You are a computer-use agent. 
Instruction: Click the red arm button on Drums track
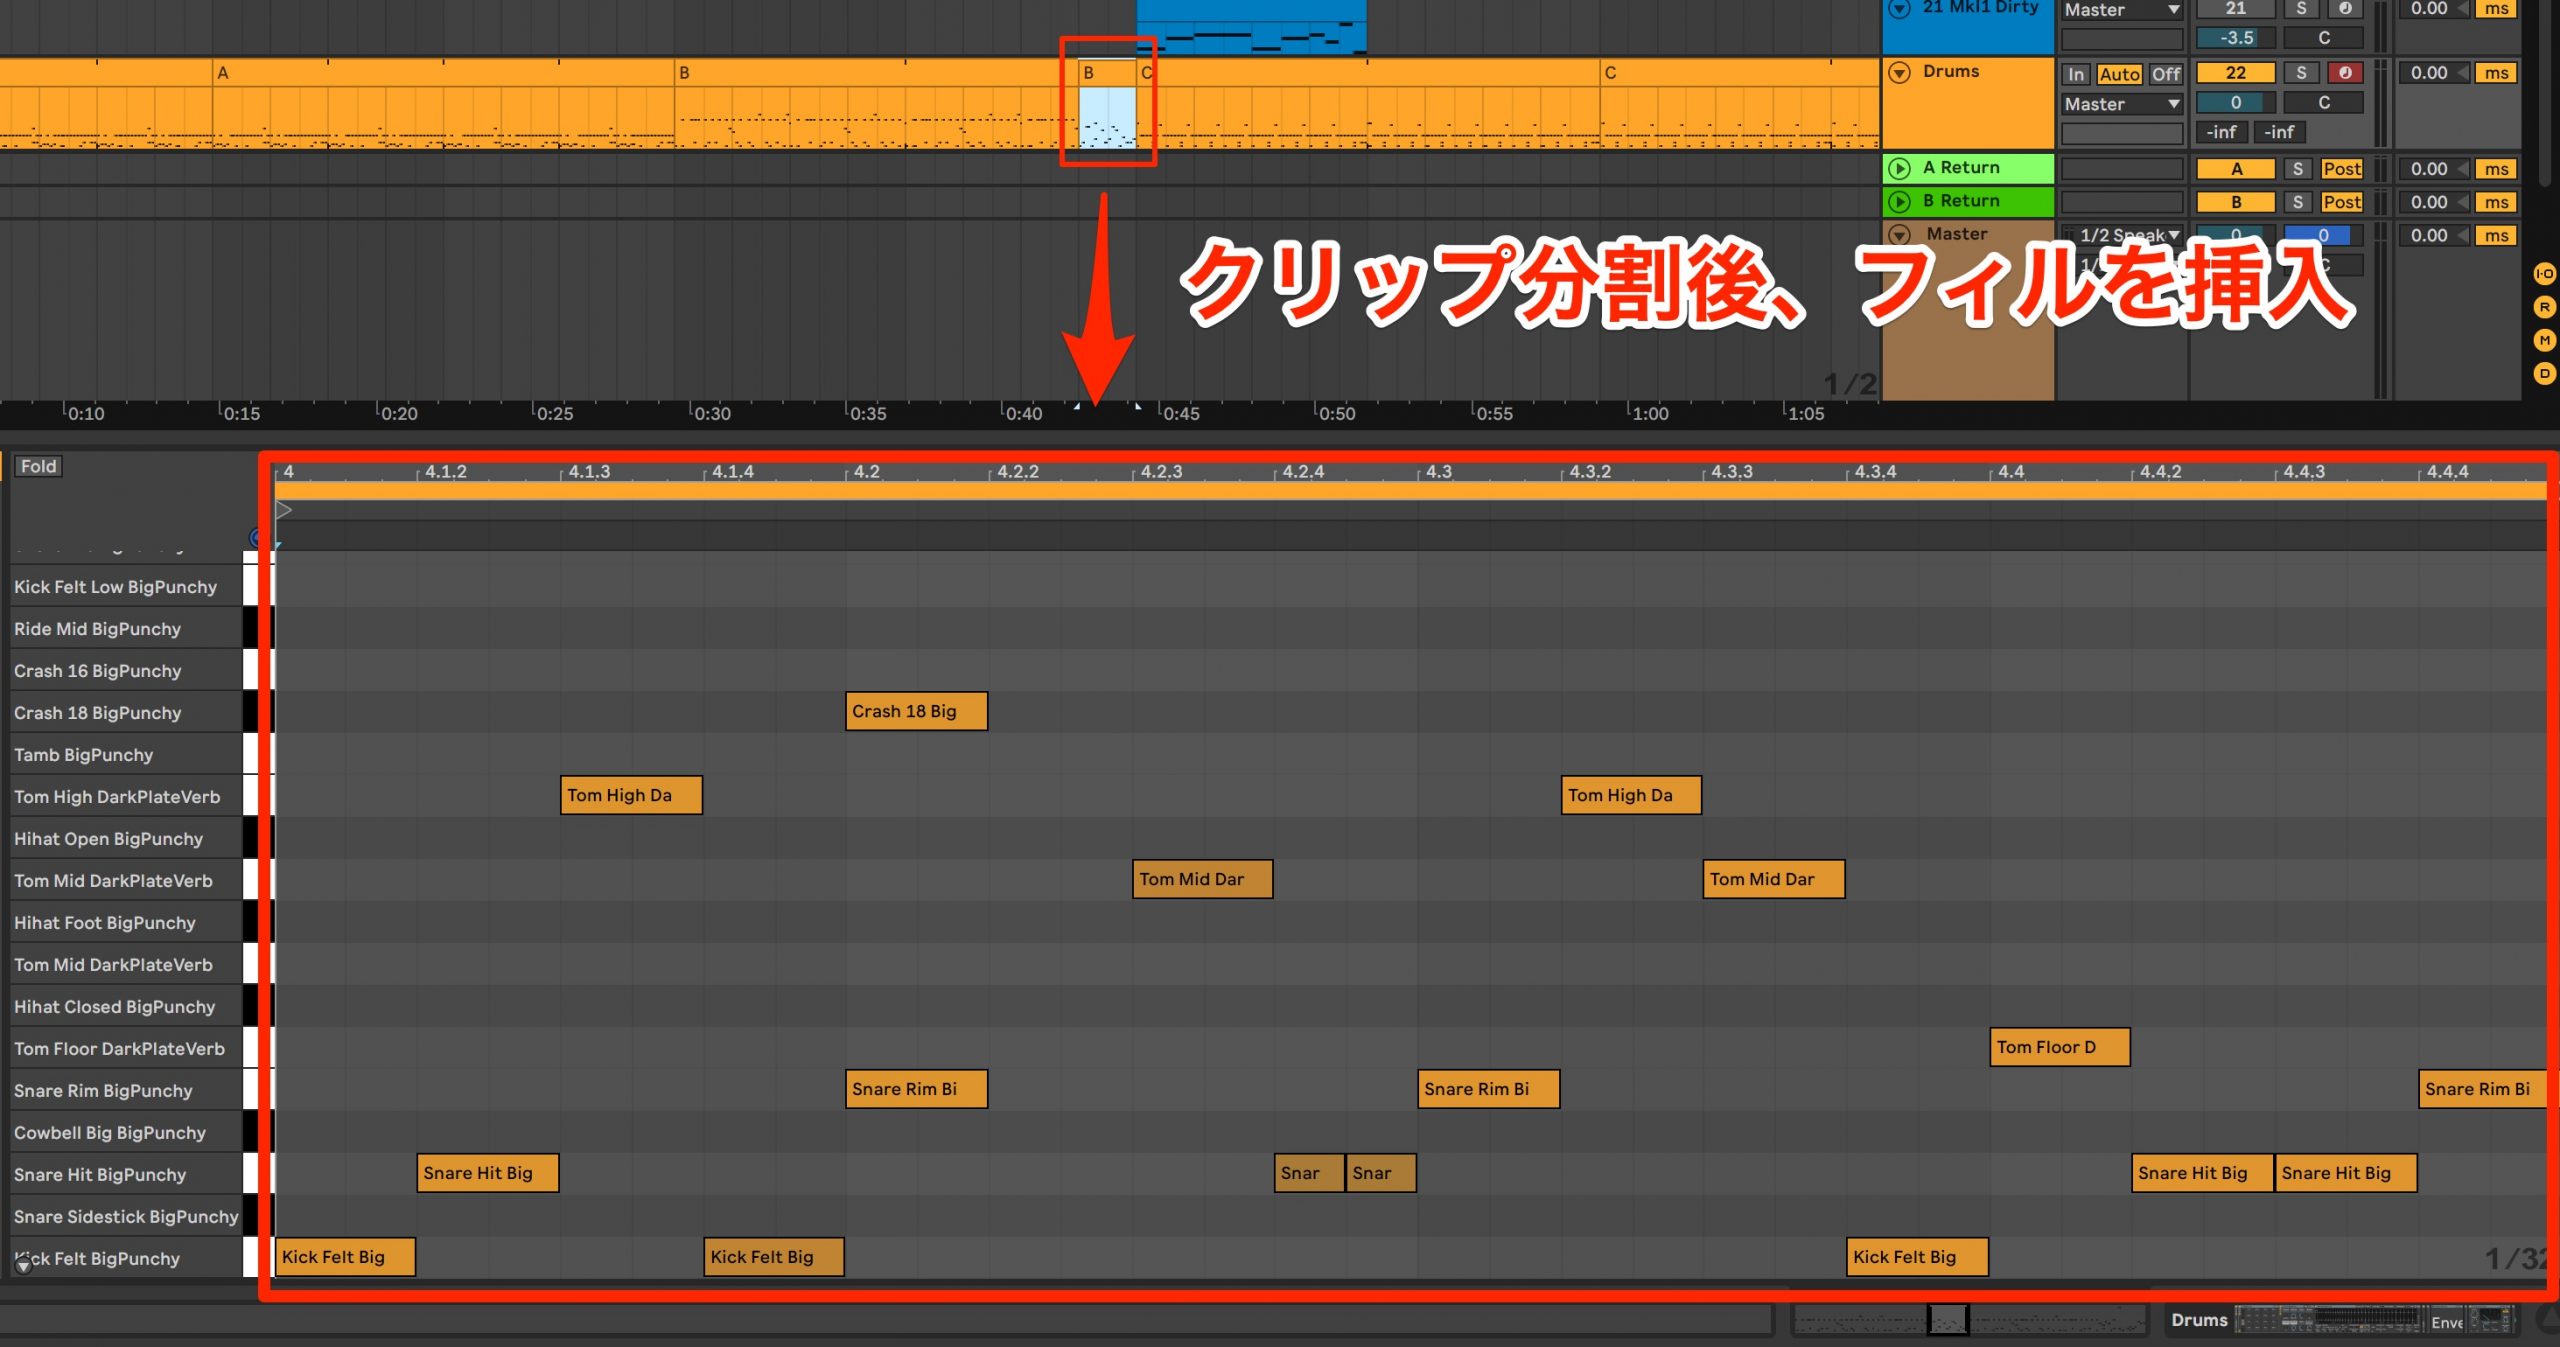click(2345, 73)
